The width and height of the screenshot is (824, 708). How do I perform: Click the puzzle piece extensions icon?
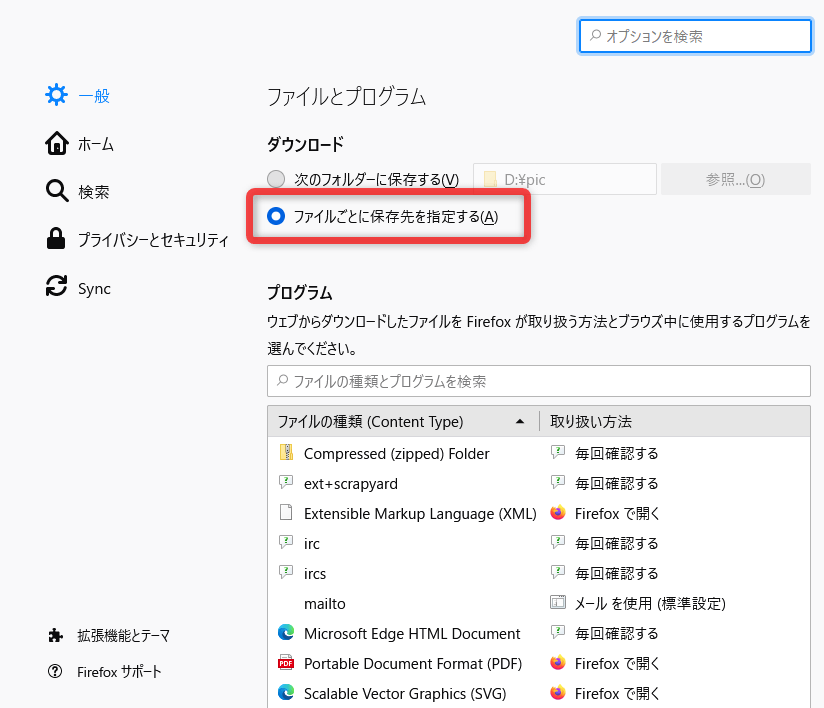click(55, 635)
